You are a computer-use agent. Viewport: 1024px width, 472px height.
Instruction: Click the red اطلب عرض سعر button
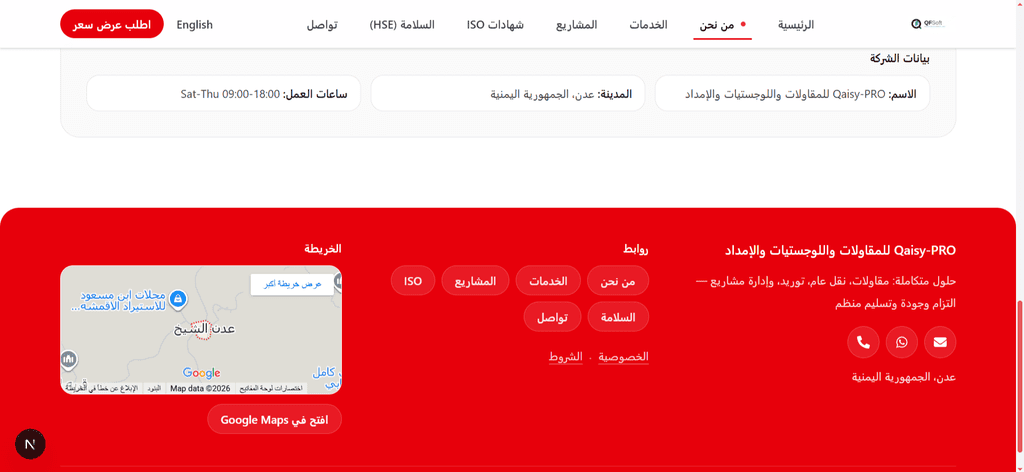[x=112, y=24]
